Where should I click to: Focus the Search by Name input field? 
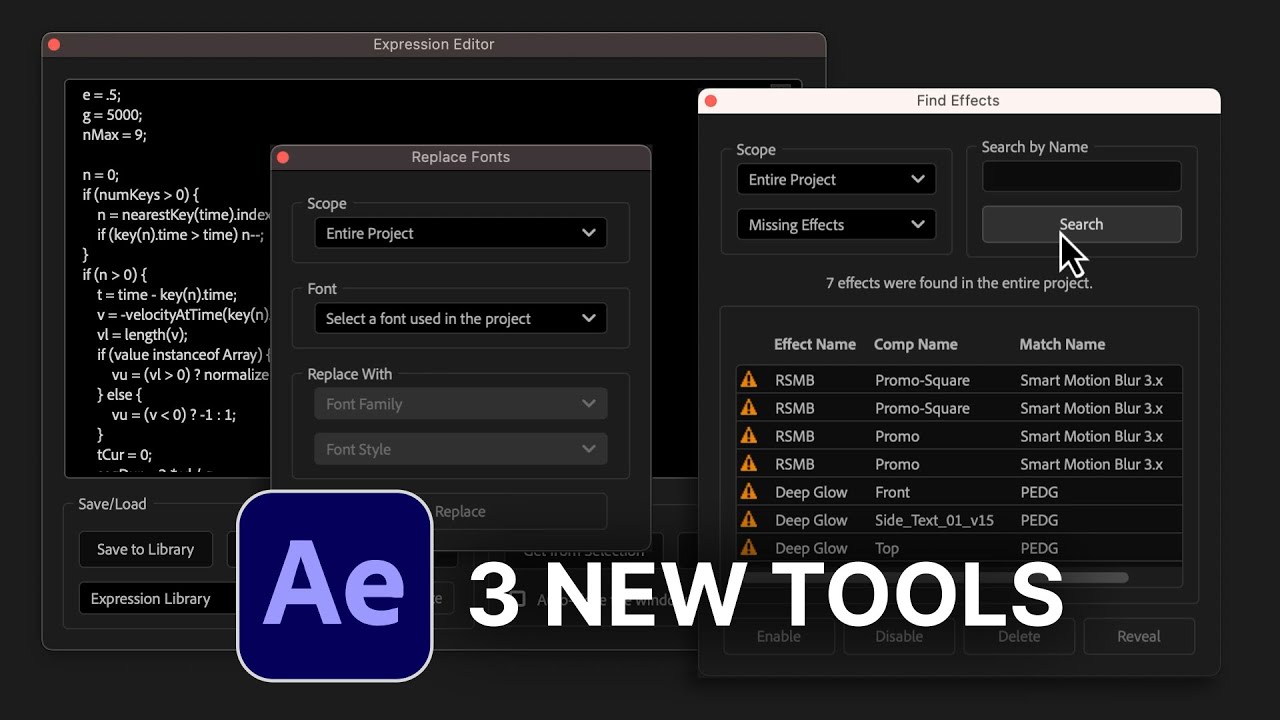pos(1081,177)
